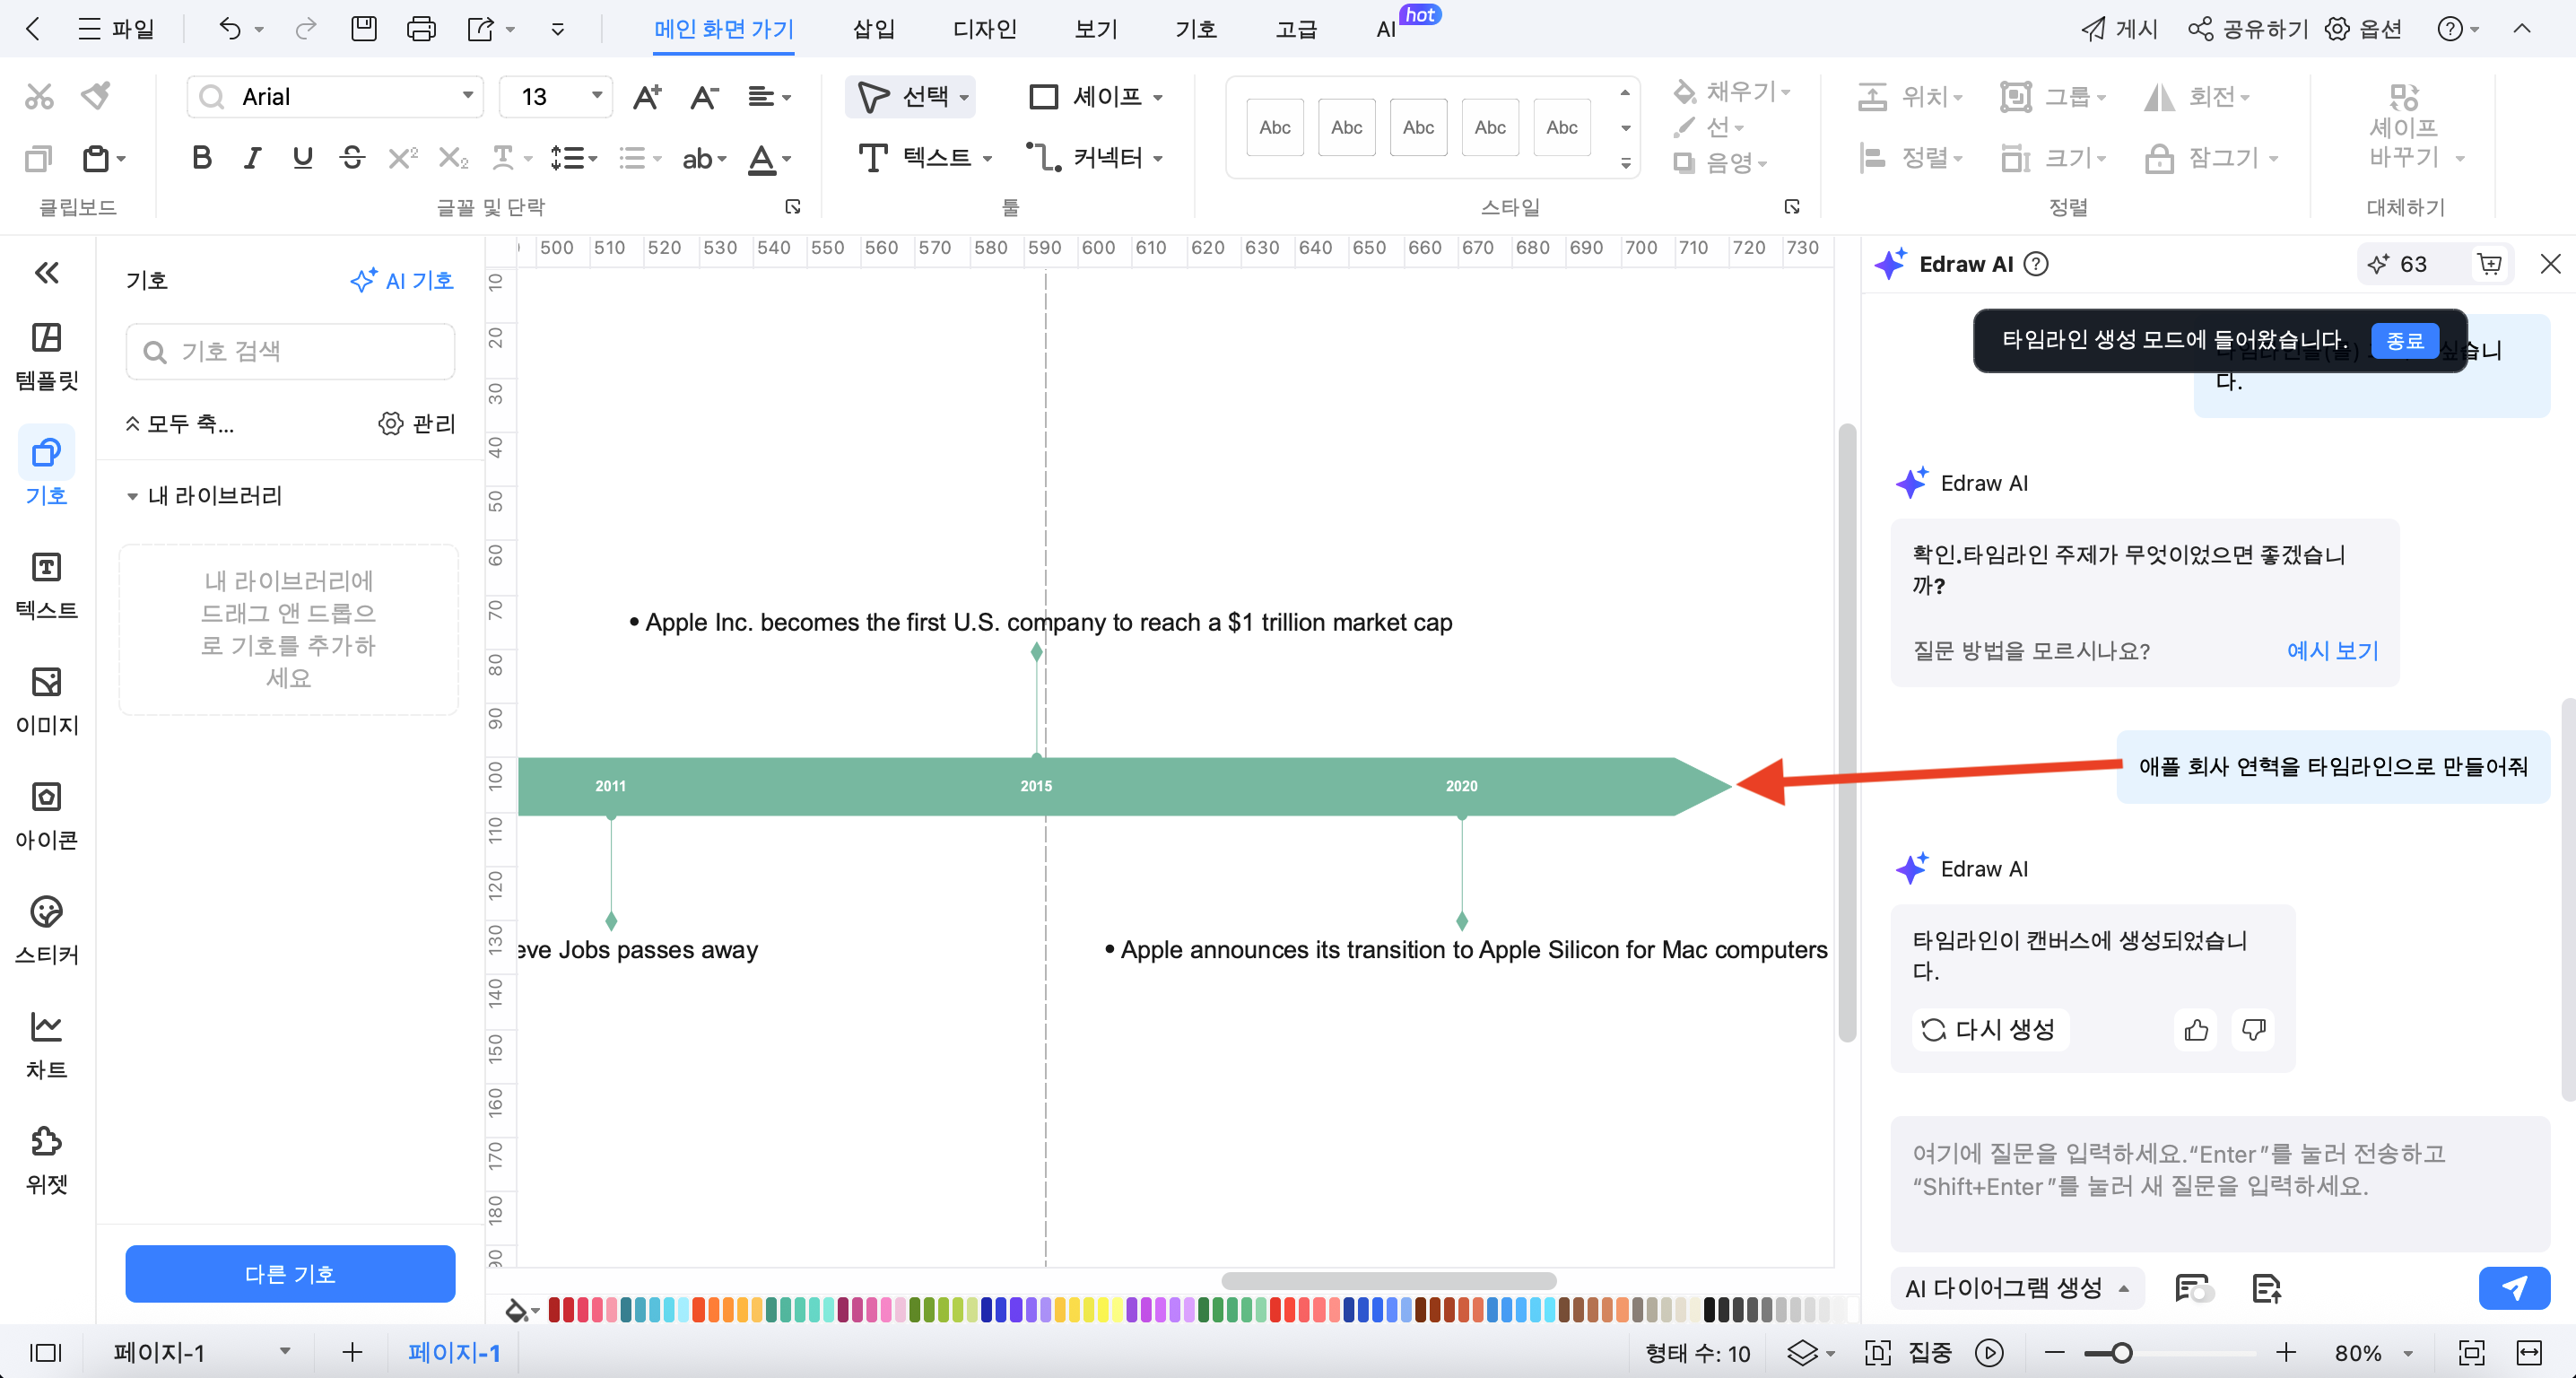Click the Print icon

coord(421,29)
